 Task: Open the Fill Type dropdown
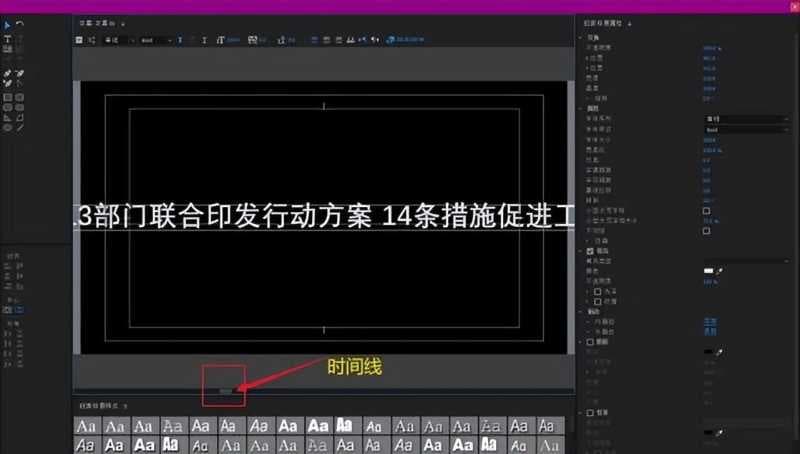[x=747, y=261]
